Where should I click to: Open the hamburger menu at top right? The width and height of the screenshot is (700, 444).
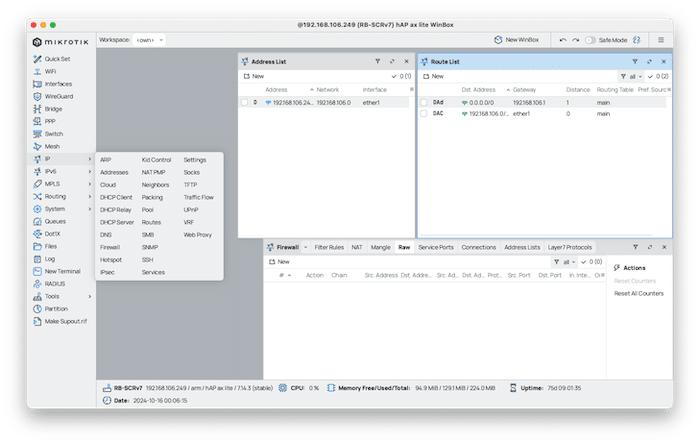[661, 40]
